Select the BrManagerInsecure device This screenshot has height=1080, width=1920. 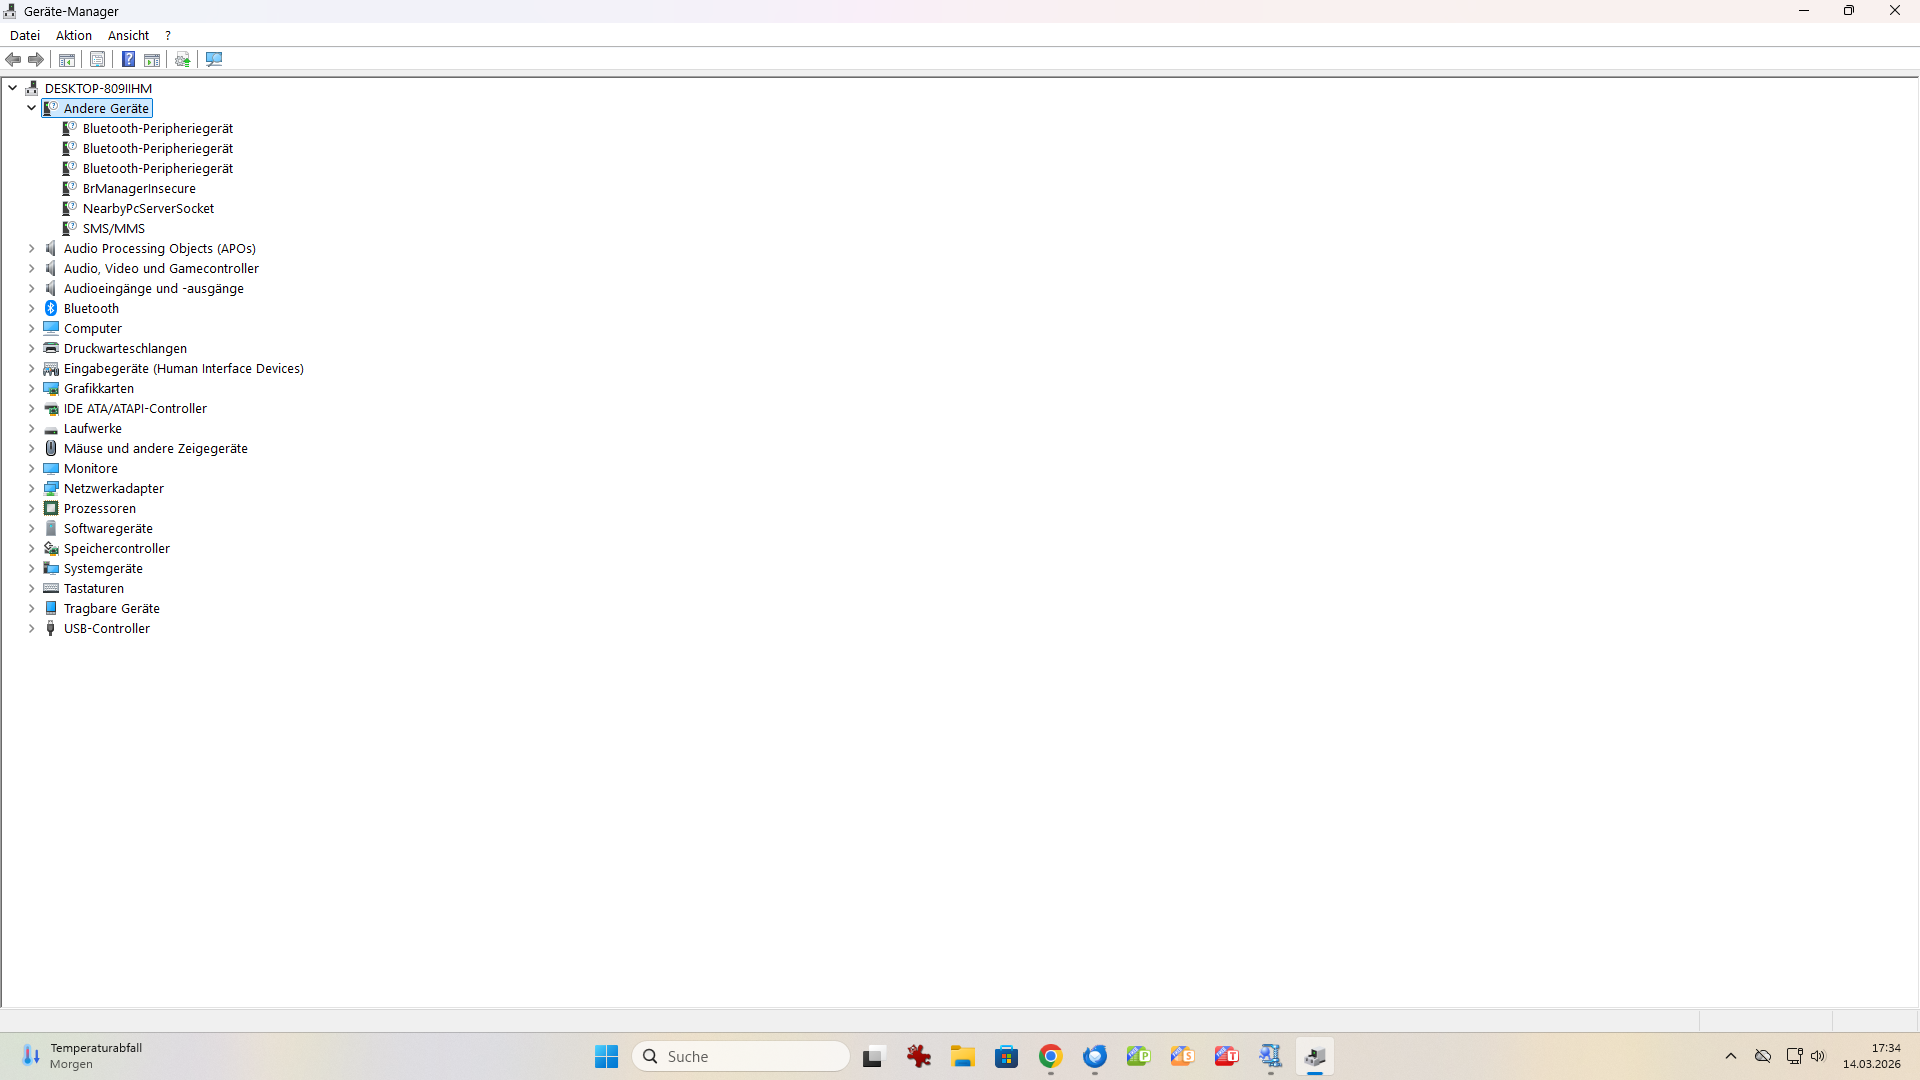pos(139,188)
